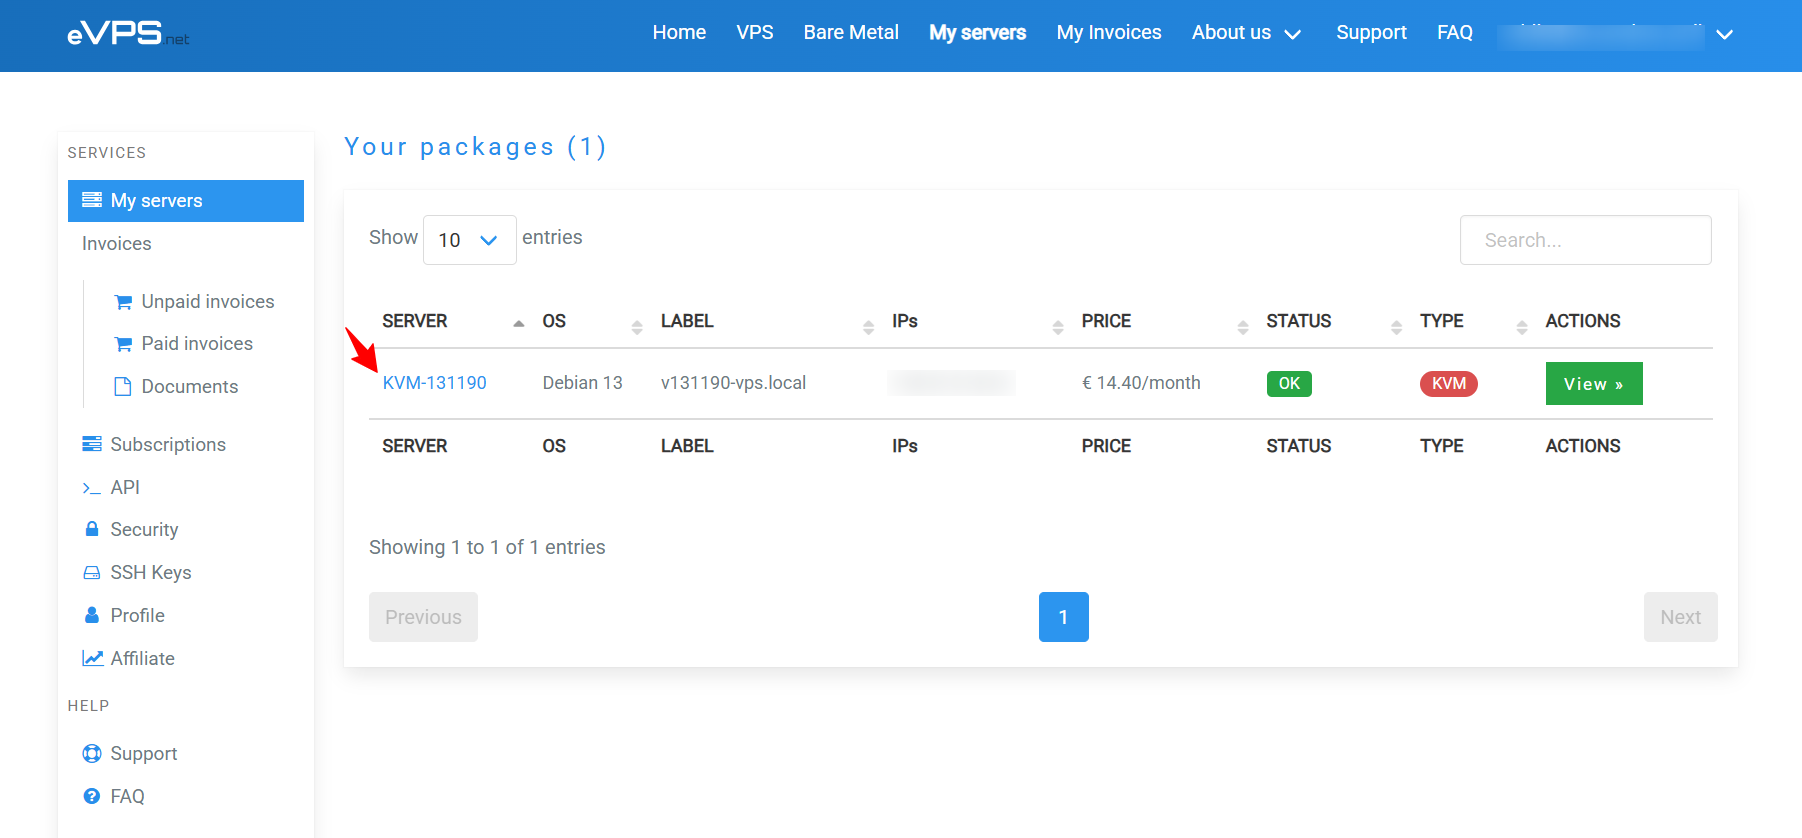Click the eVPS.net logo
Screen dimensions: 1802x838
click(128, 34)
